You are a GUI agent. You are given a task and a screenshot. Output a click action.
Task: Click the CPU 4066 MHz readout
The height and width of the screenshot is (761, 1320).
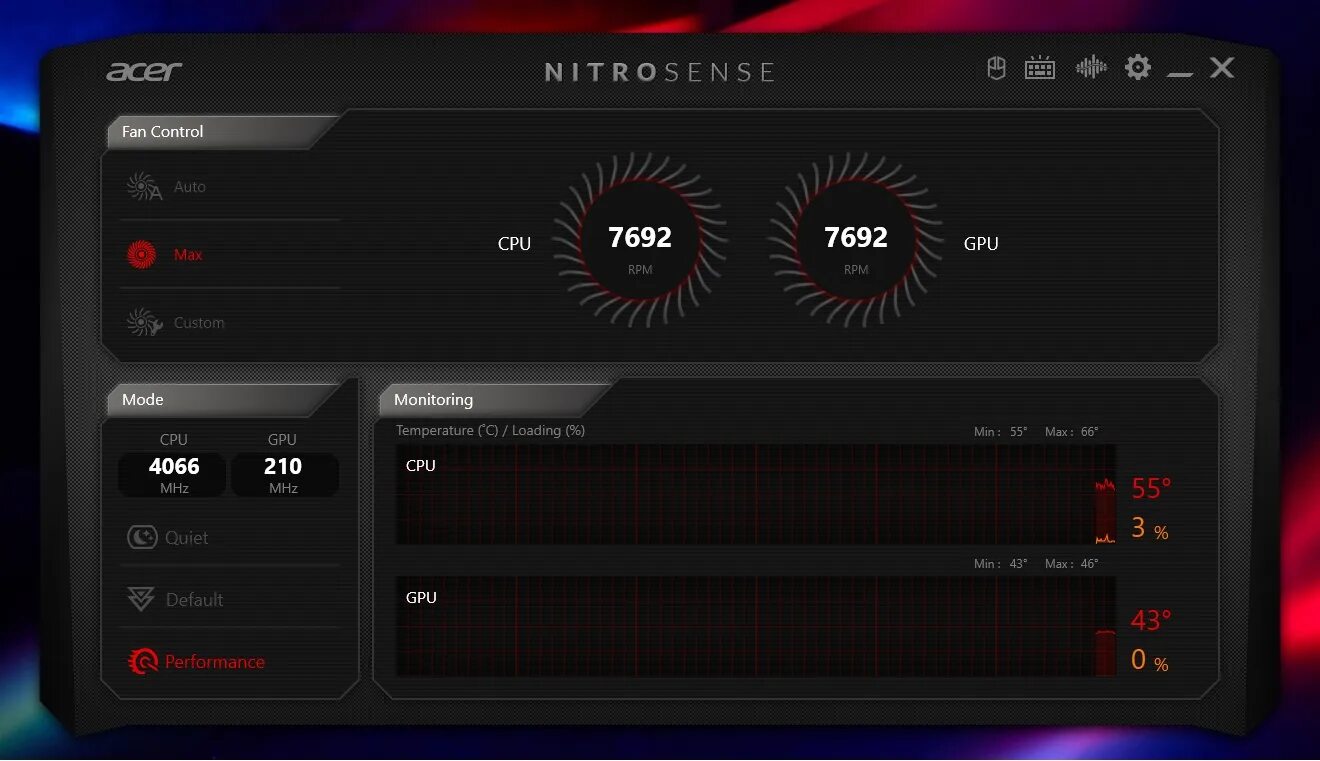173,474
